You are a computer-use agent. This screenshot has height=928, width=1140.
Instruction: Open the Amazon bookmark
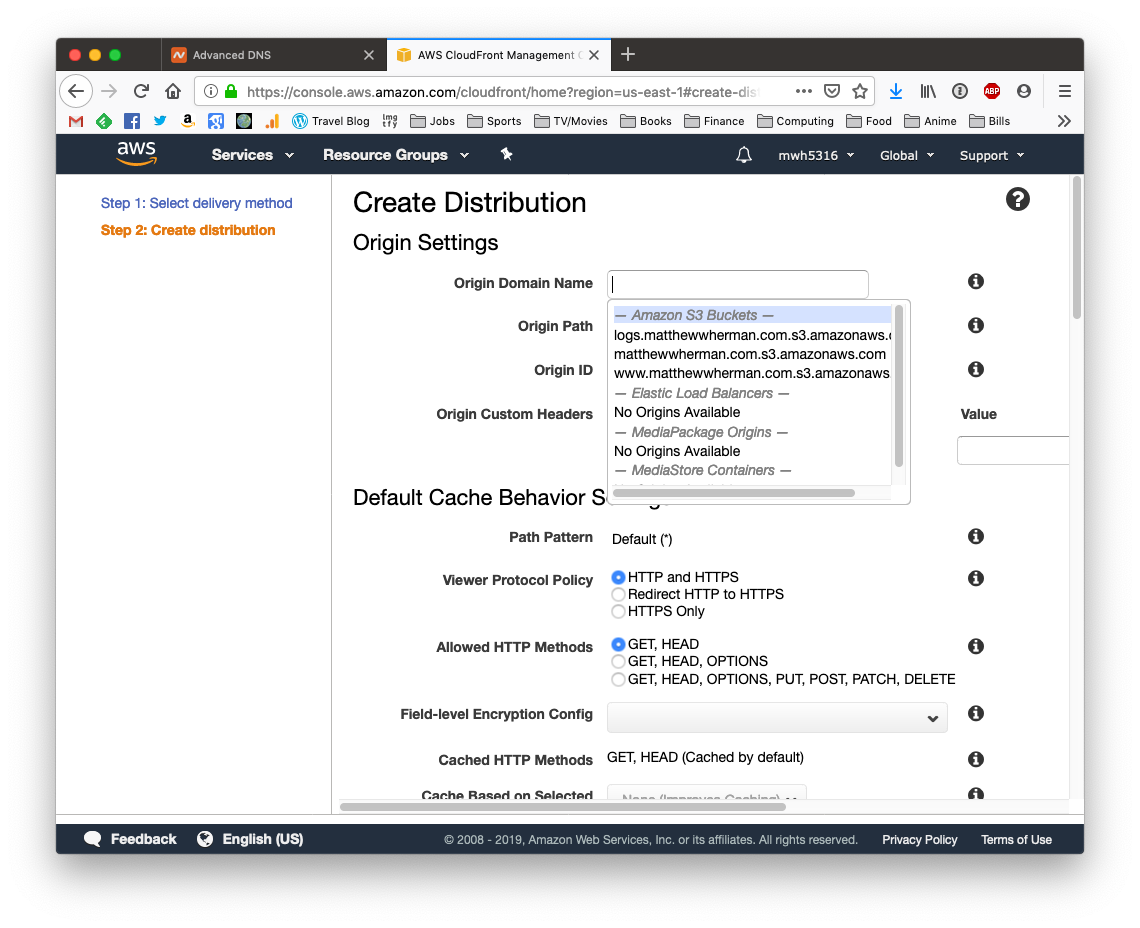click(x=188, y=121)
